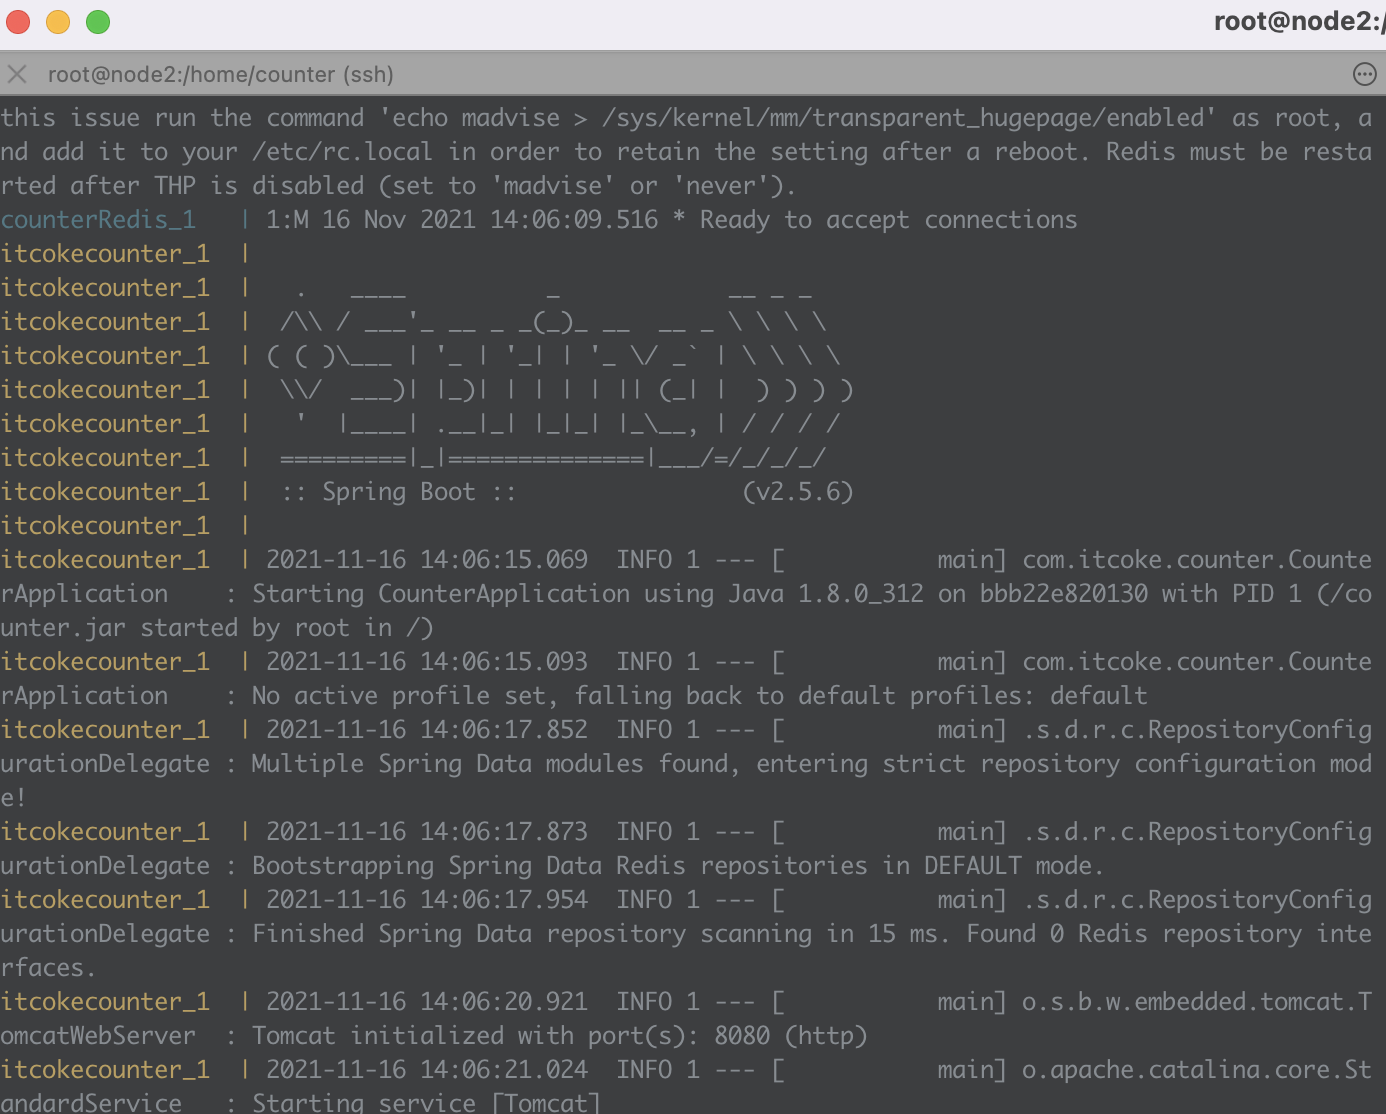
Task: Click the (v2.5.6) version text
Action: tap(797, 492)
